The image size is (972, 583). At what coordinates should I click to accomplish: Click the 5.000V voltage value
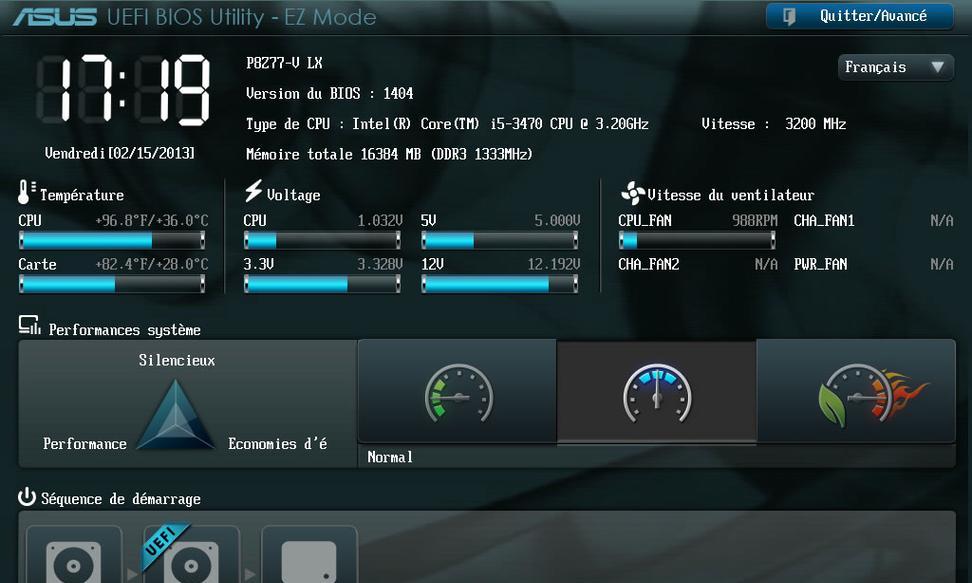pyautogui.click(x=557, y=221)
